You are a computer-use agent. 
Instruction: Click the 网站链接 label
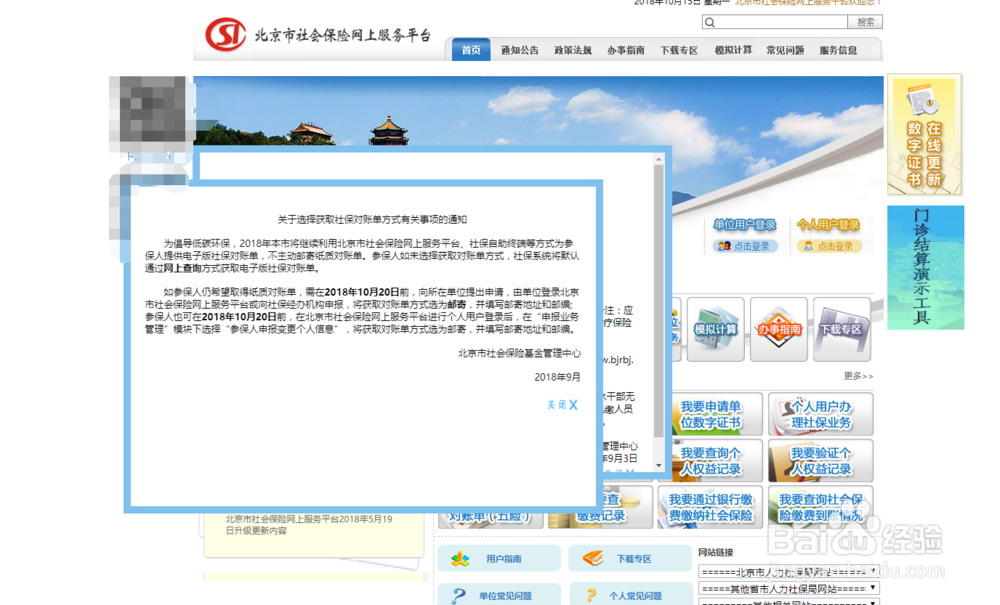[x=716, y=552]
